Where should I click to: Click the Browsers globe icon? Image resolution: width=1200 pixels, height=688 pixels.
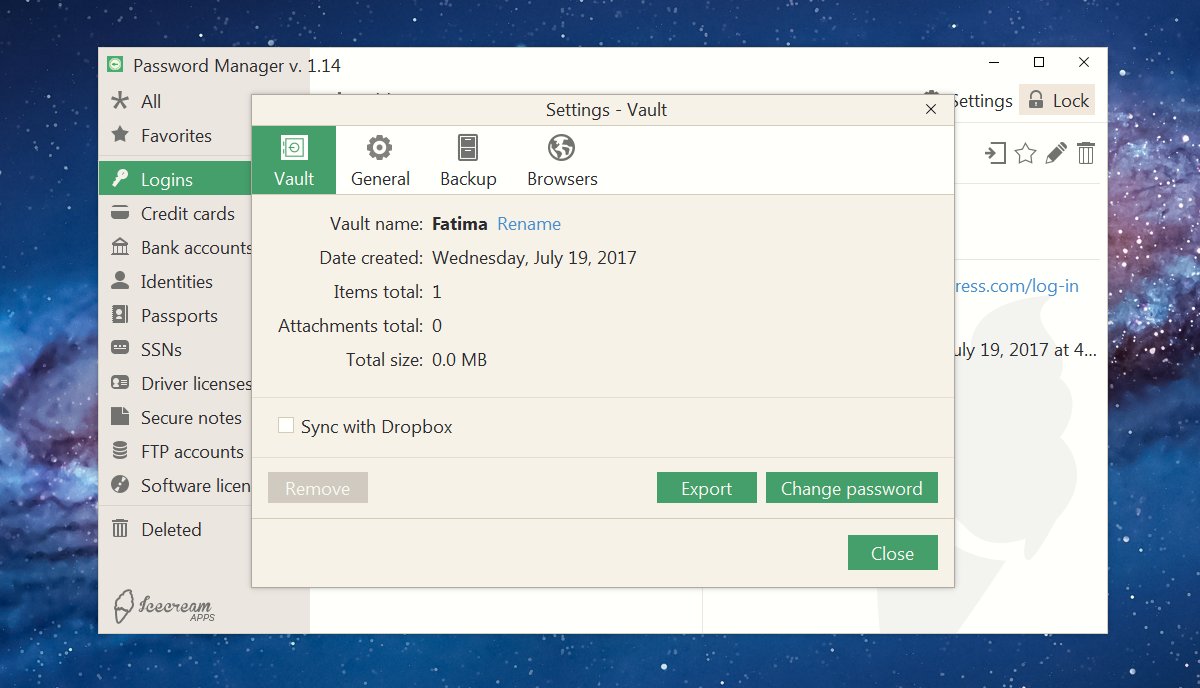tap(561, 148)
